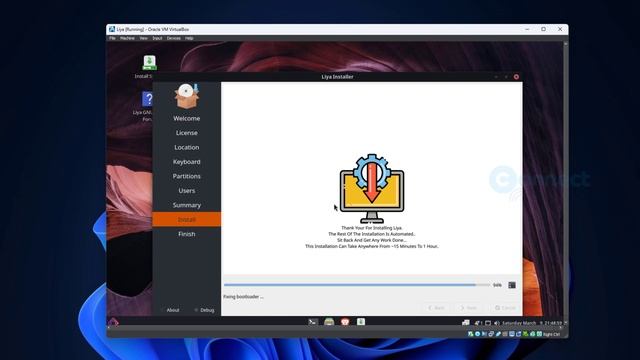The height and width of the screenshot is (360, 640).
Task: Select the Keyboard step
Action: tap(187, 162)
